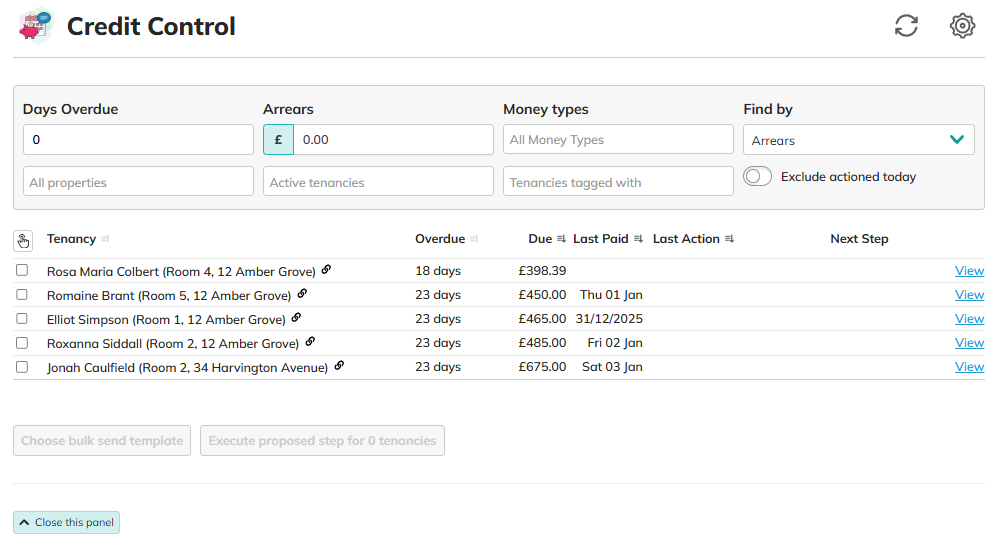
Task: Click the Days Overdue input field
Action: 138,140
